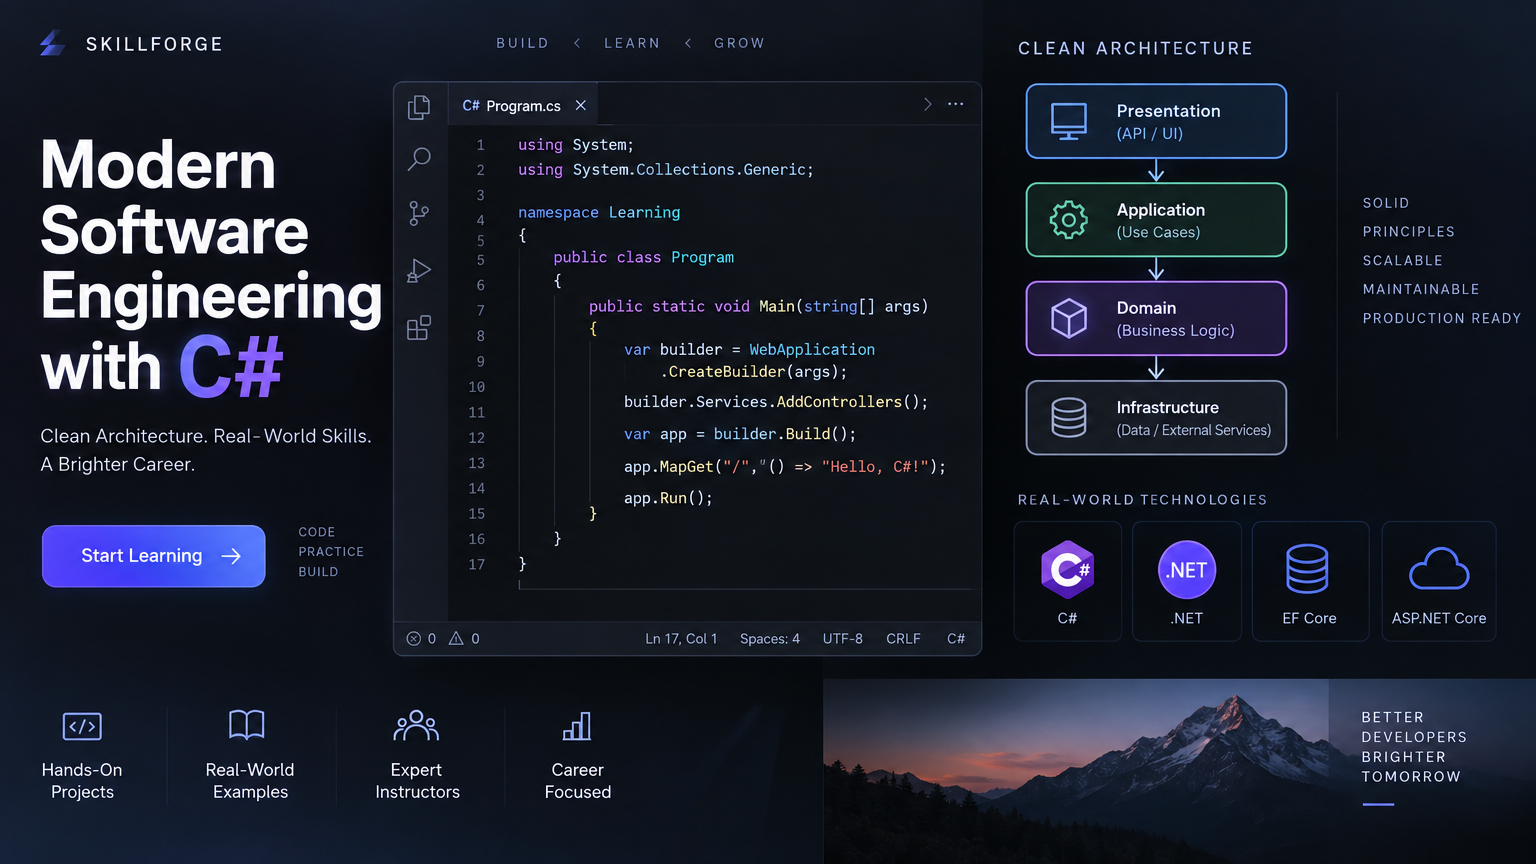The image size is (1536, 864).
Task: Go to GROW in the top navigation
Action: tap(739, 43)
